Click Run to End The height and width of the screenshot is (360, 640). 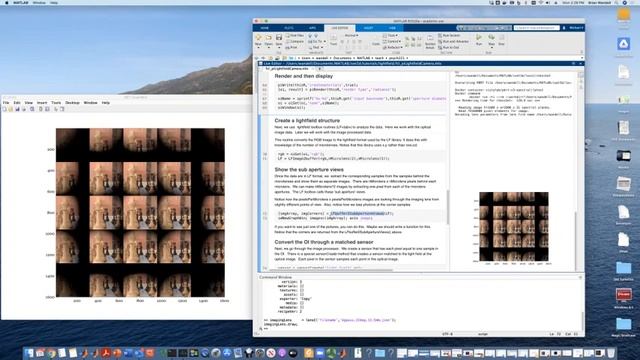pyautogui.click(x=449, y=47)
